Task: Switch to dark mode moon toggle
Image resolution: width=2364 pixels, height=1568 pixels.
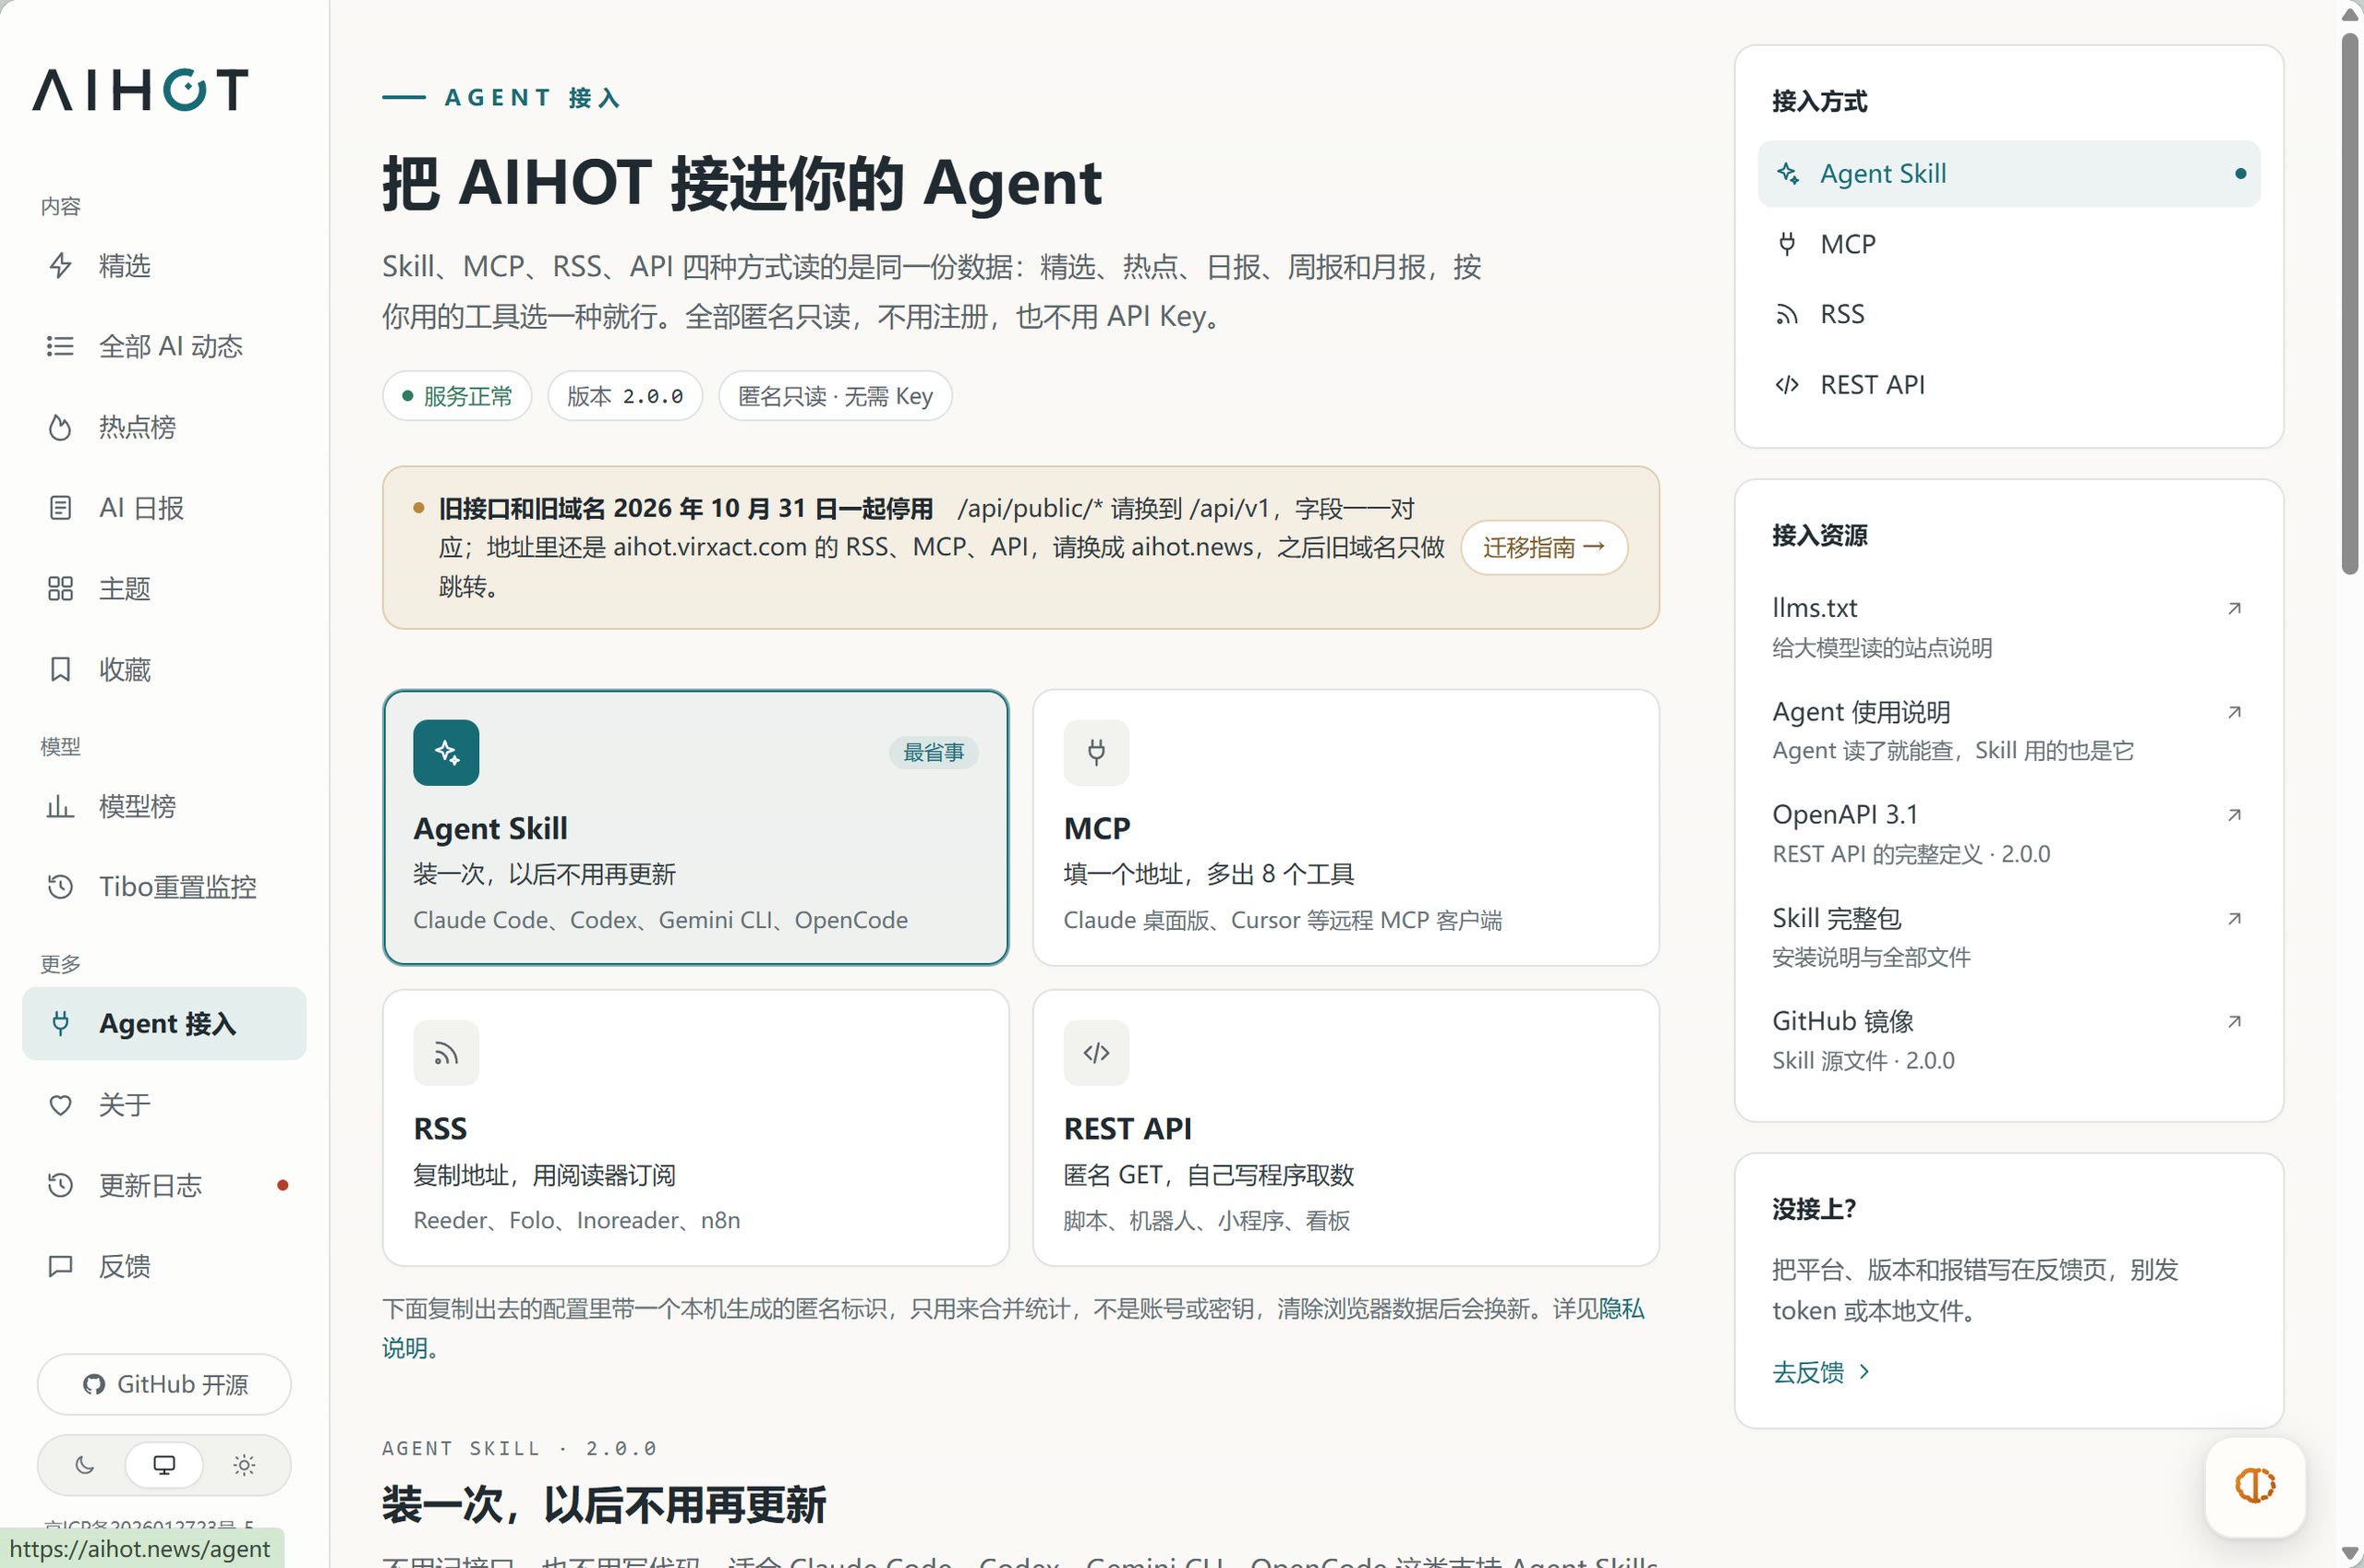Action: click(85, 1466)
